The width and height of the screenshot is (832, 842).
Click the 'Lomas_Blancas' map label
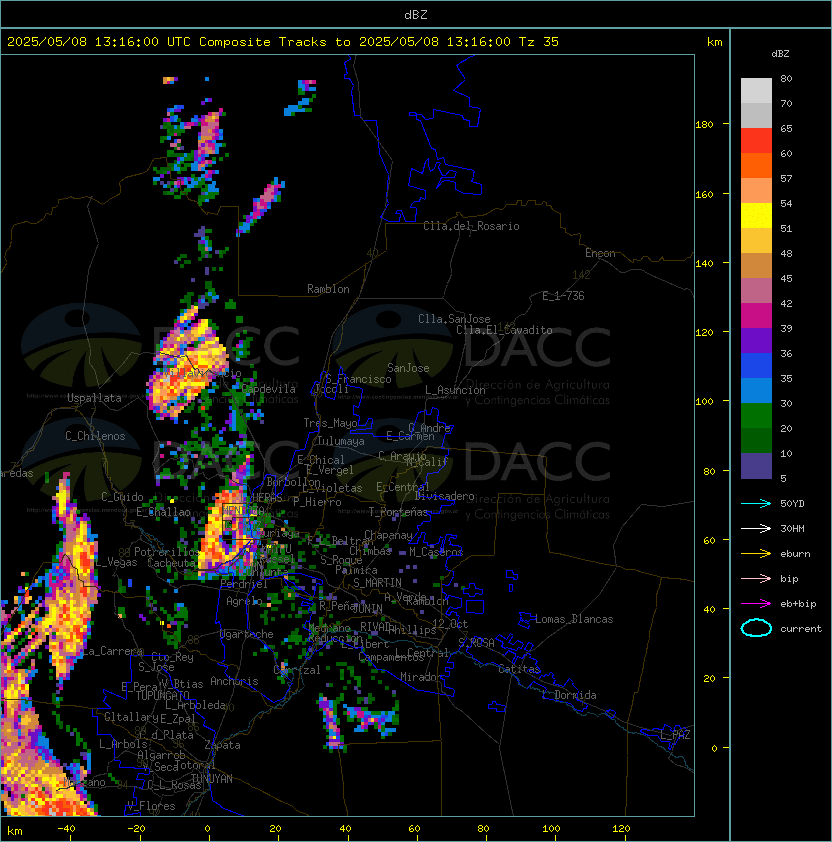tap(574, 619)
